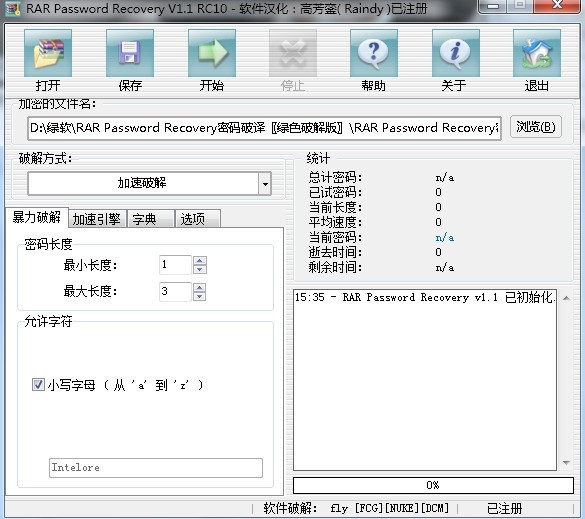Click the app icon in the title bar
Image resolution: width=585 pixels, height=519 pixels.
13,9
